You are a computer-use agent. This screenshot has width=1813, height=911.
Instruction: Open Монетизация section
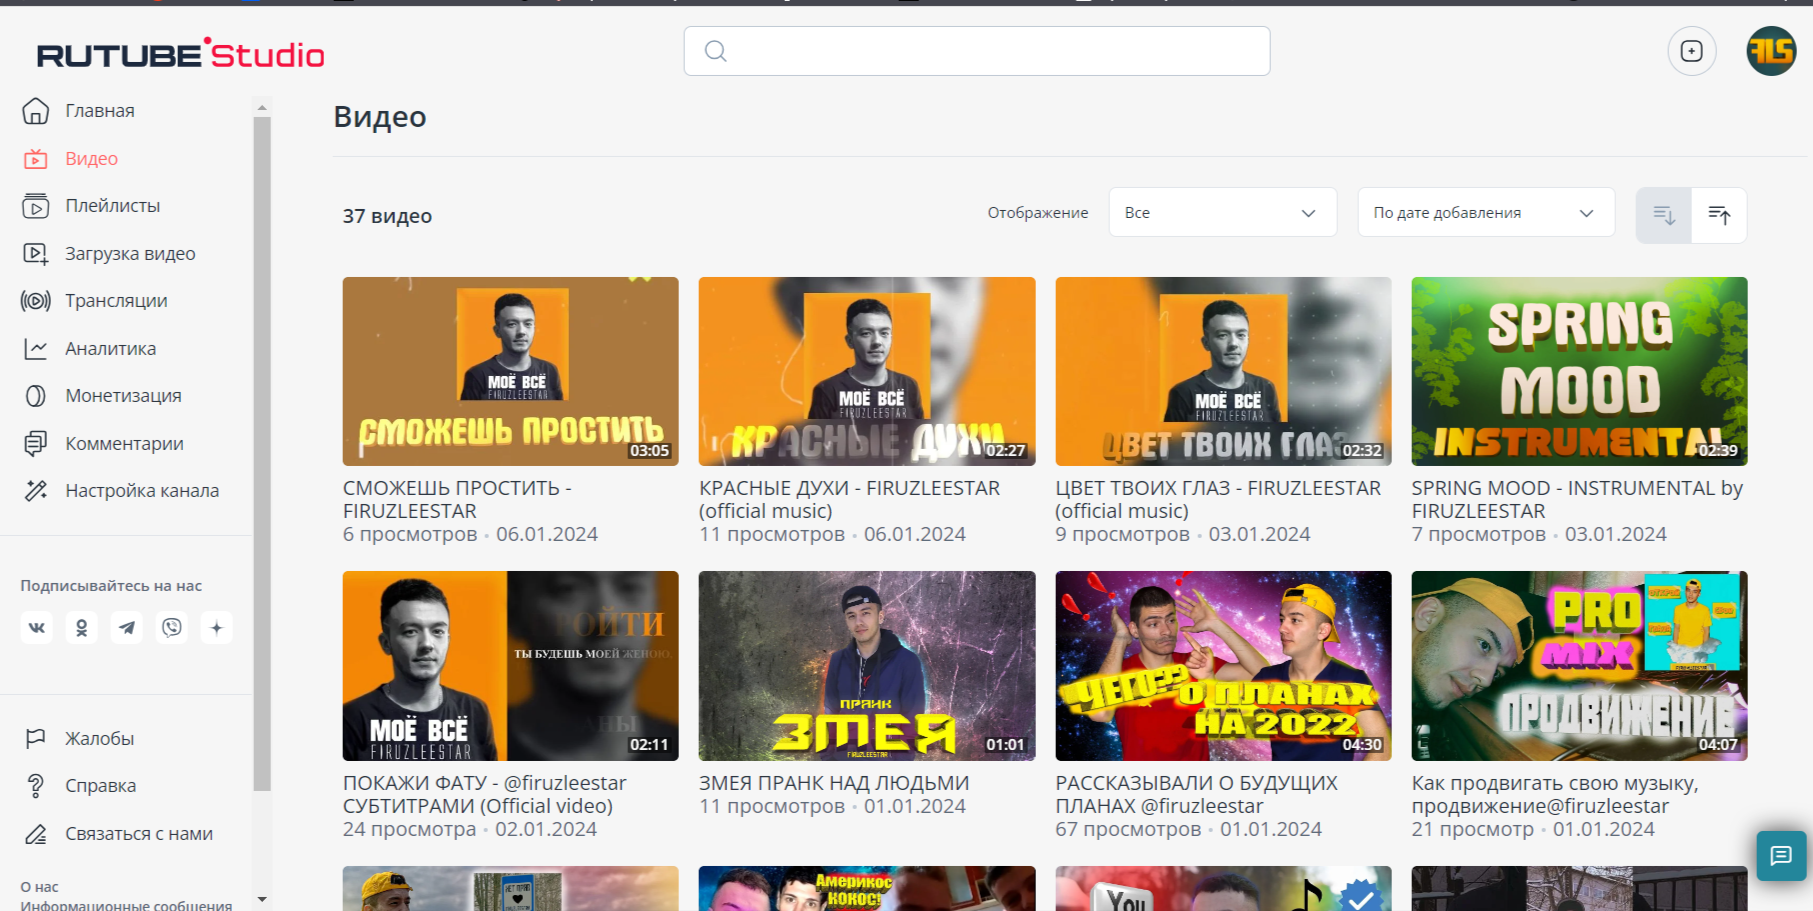[124, 396]
